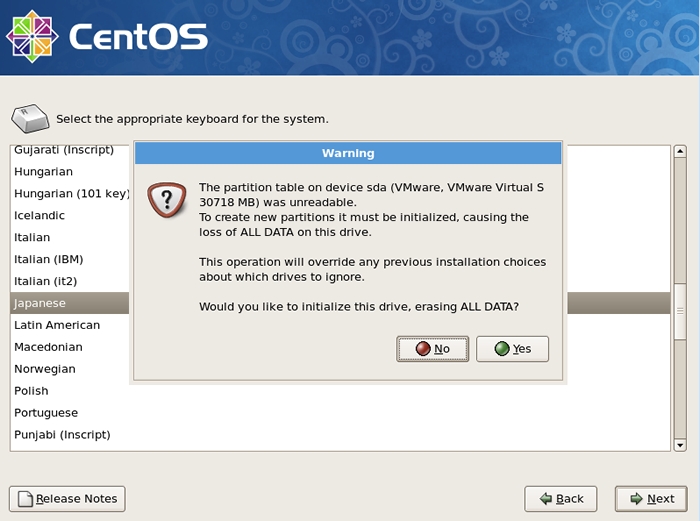
Task: Click the keyboard list scrollbar thumb
Action: coord(680,311)
